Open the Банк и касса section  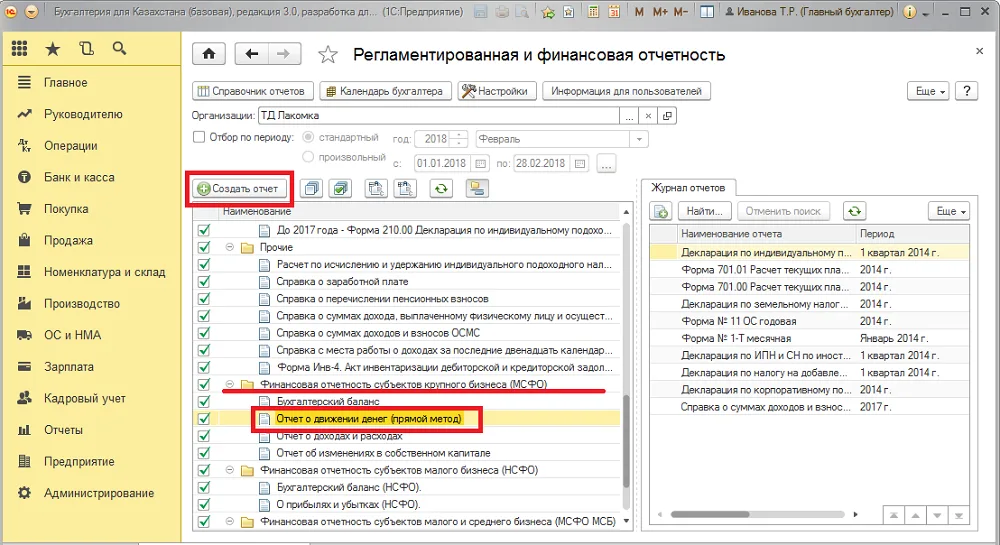click(x=79, y=177)
